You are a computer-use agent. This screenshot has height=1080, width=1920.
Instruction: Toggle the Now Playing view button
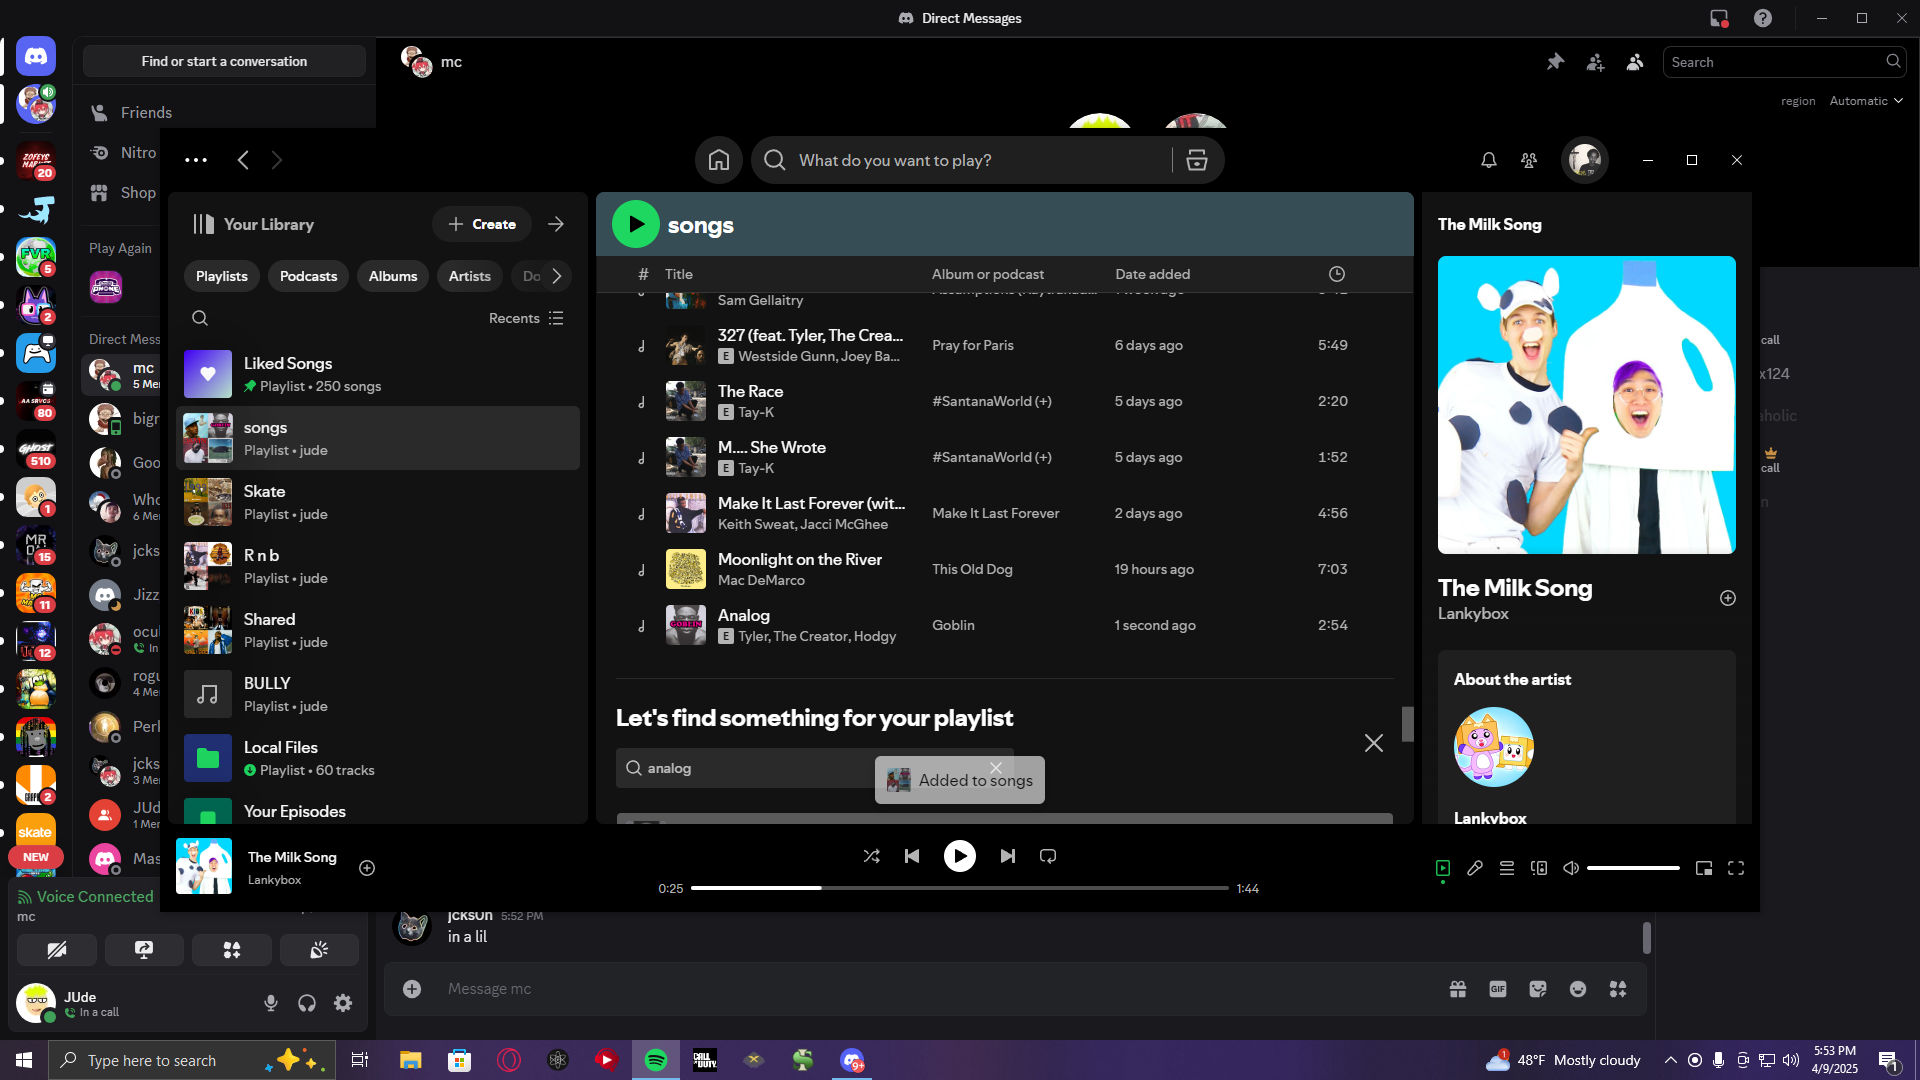tap(1442, 868)
